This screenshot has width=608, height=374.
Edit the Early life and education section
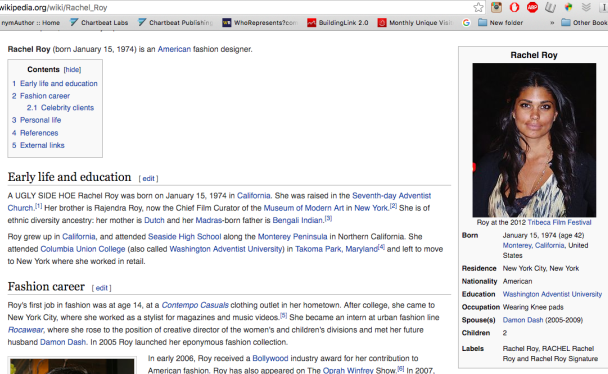(149, 179)
